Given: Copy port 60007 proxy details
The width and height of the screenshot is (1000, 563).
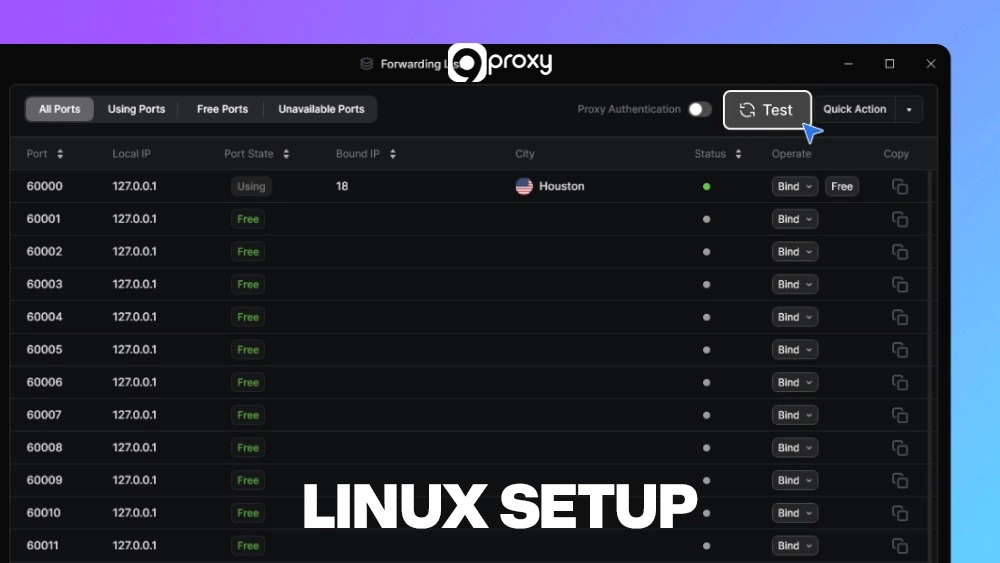Looking at the screenshot, I should coord(900,415).
